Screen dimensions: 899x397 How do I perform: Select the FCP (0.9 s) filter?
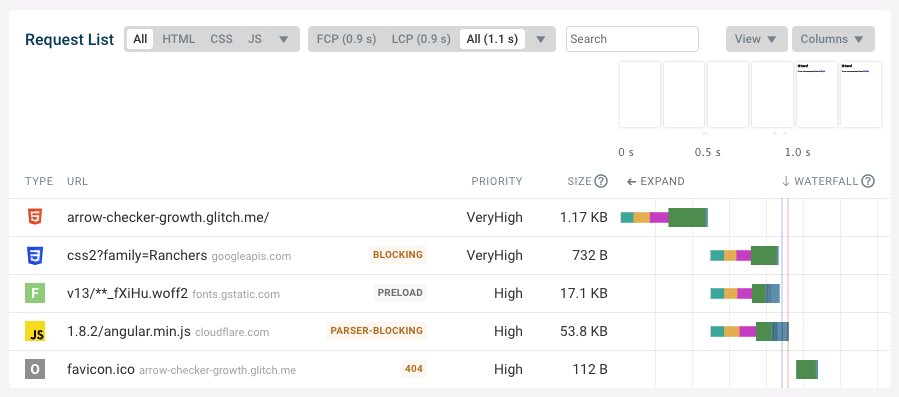346,39
